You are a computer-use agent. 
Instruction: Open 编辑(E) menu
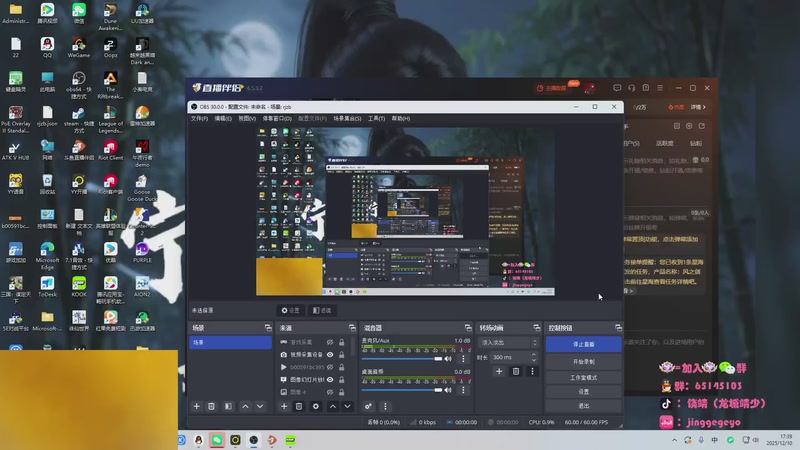[x=223, y=118]
